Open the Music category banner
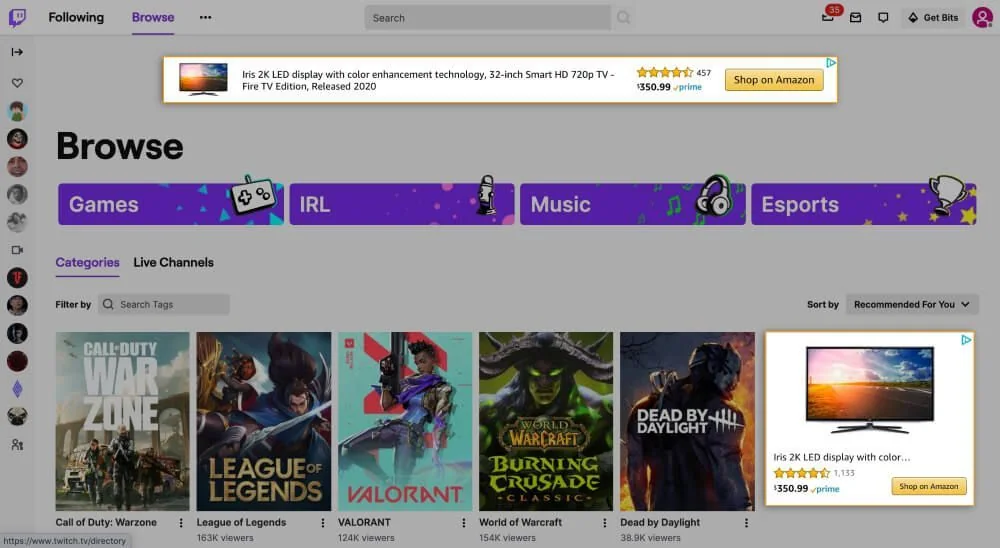This screenshot has width=1000, height=548. tap(633, 204)
